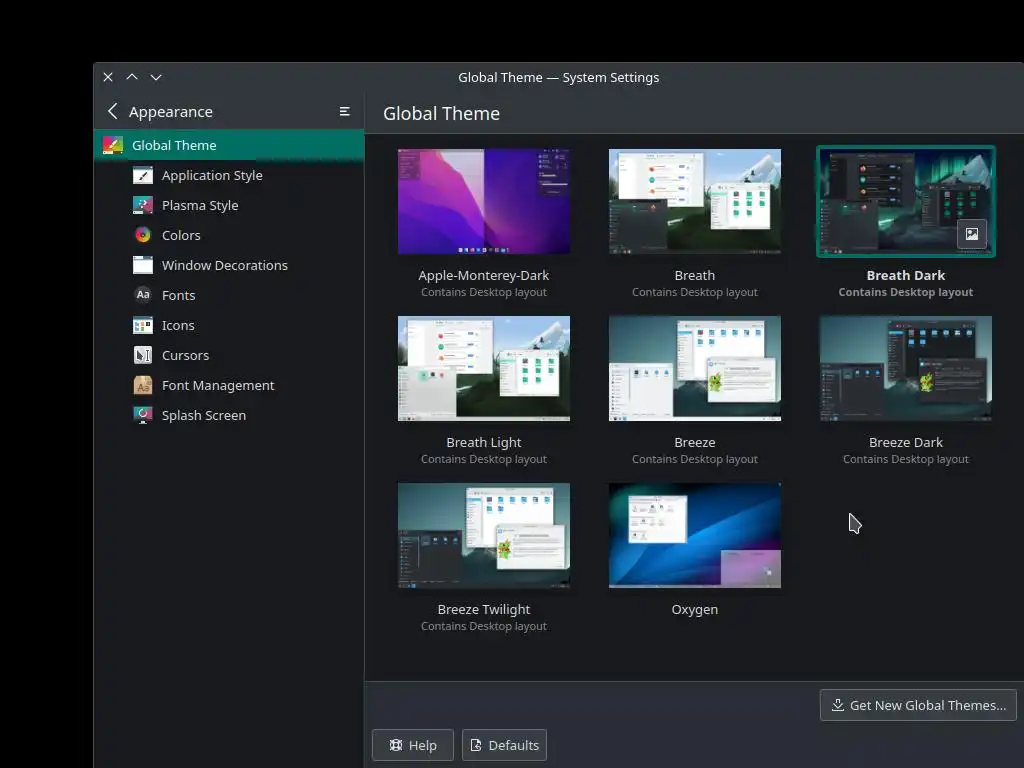Open Splash Screen settings
Viewport: 1024px width, 768px height.
229,415
